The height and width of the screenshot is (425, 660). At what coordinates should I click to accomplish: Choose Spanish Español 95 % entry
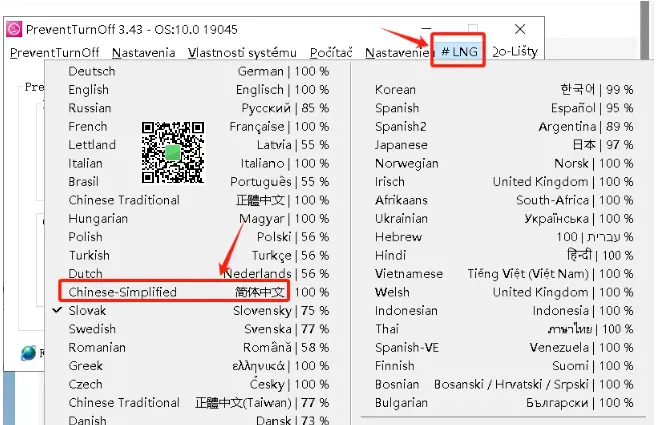(x=504, y=108)
